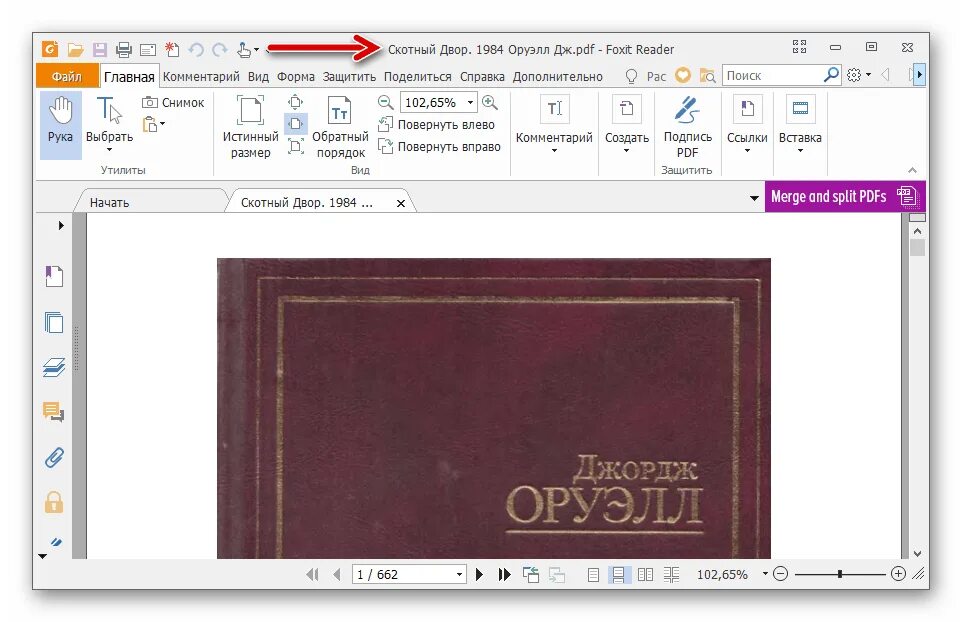Image resolution: width=962 pixels, height=622 pixels.
Task: Close the Скотный Двор document tab
Action: click(x=401, y=203)
